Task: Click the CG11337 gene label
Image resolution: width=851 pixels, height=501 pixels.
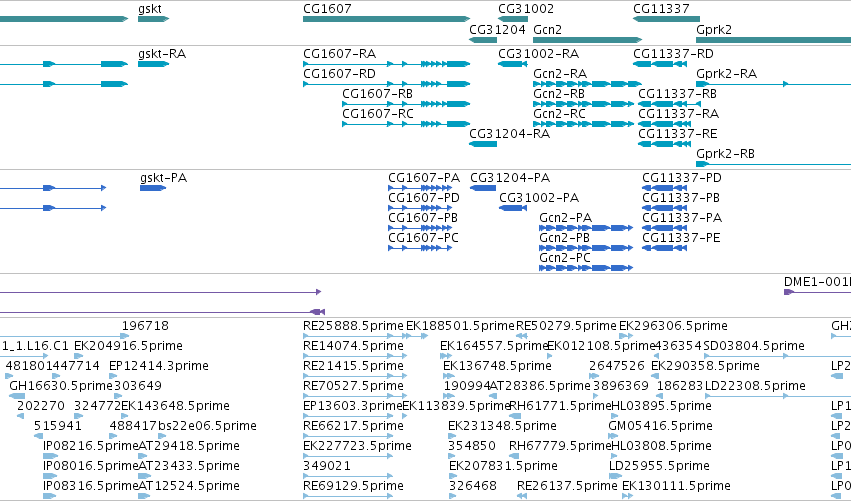Action: point(661,9)
